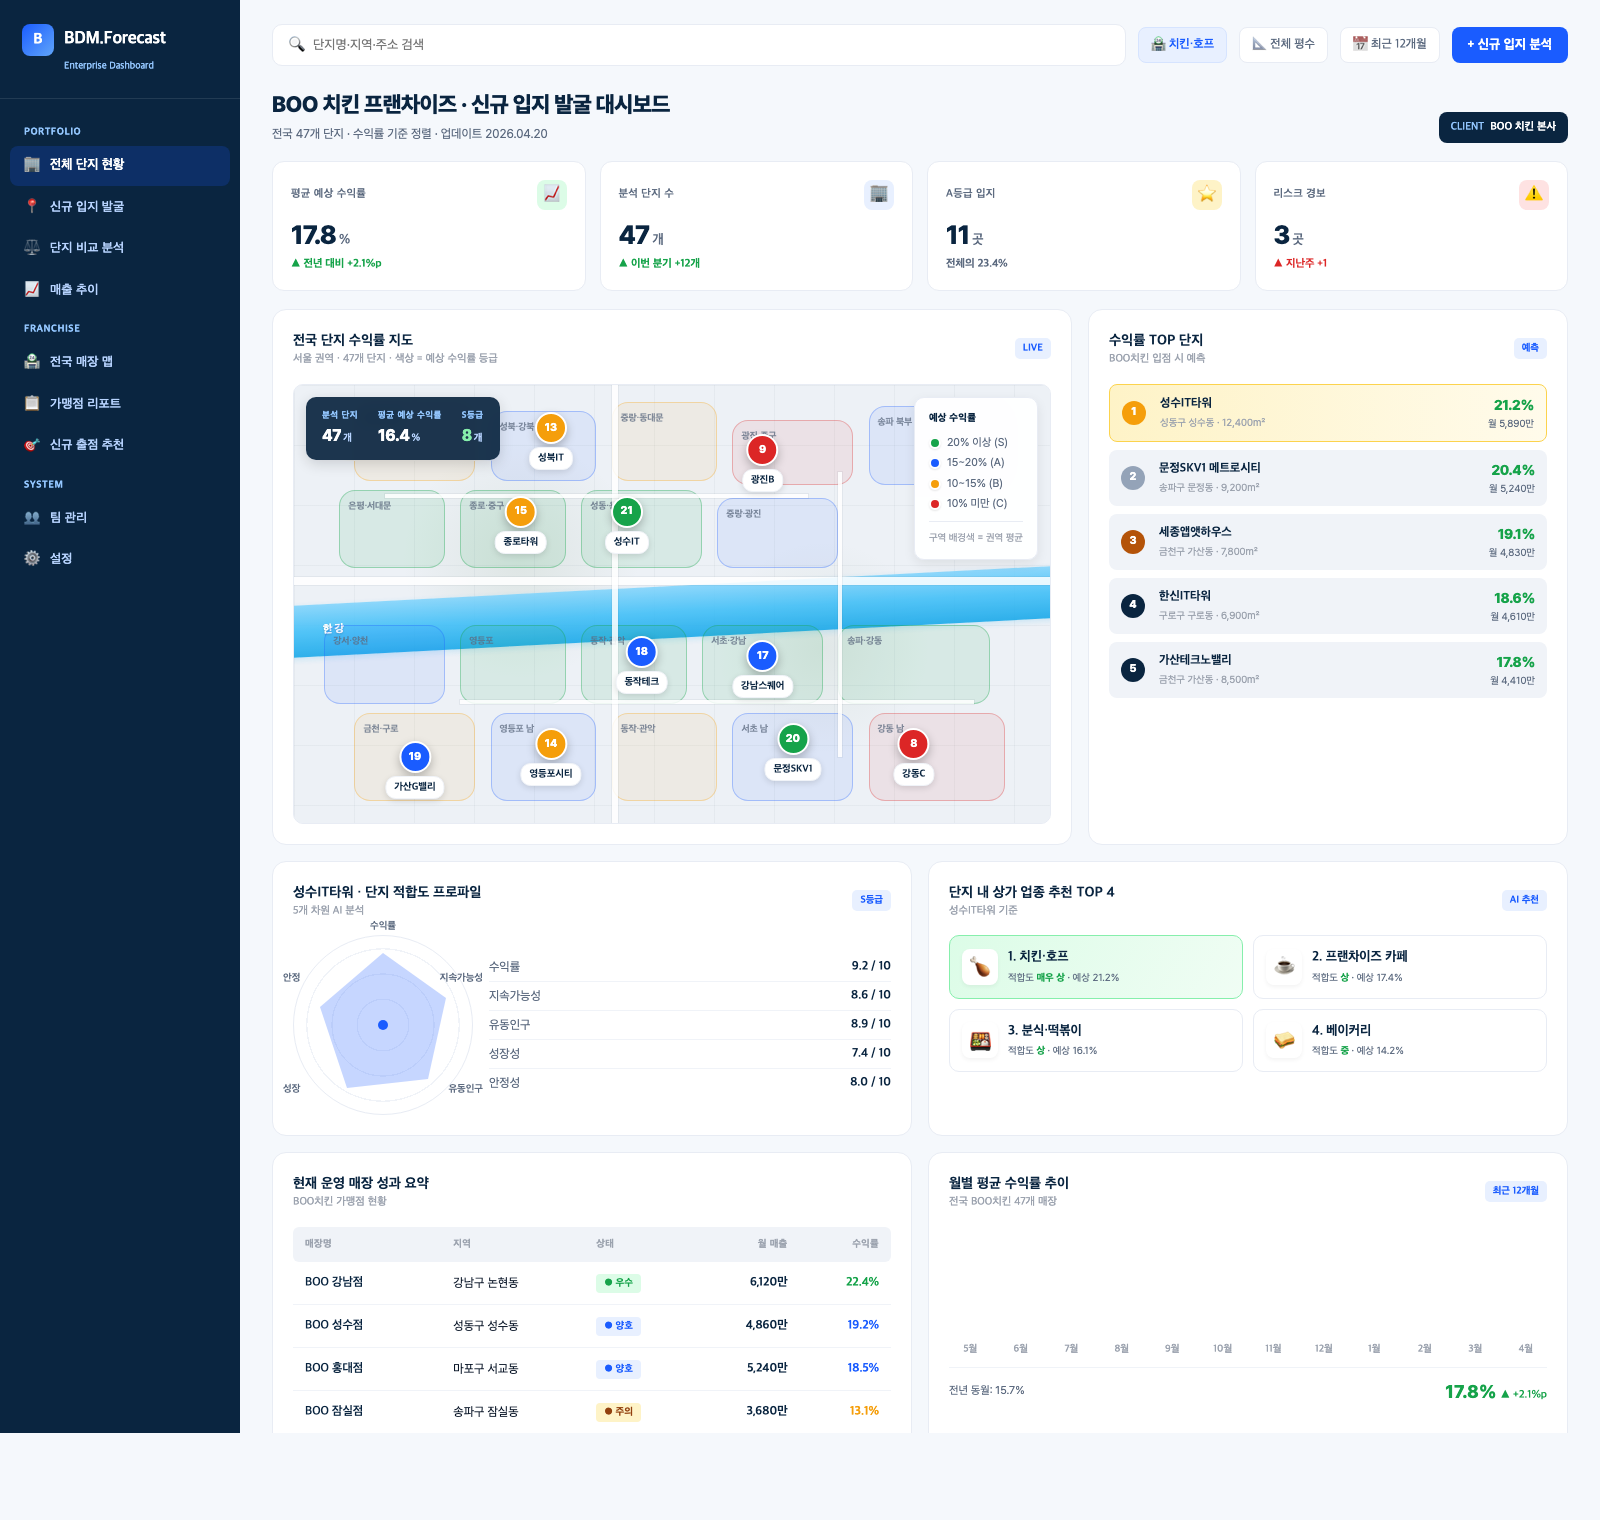Select map marker 9 for 광진B
1600x1520 pixels.
pyautogui.click(x=762, y=450)
